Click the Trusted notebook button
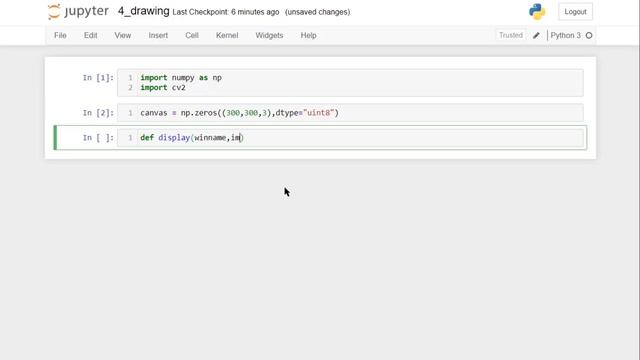640x360 pixels. point(511,36)
